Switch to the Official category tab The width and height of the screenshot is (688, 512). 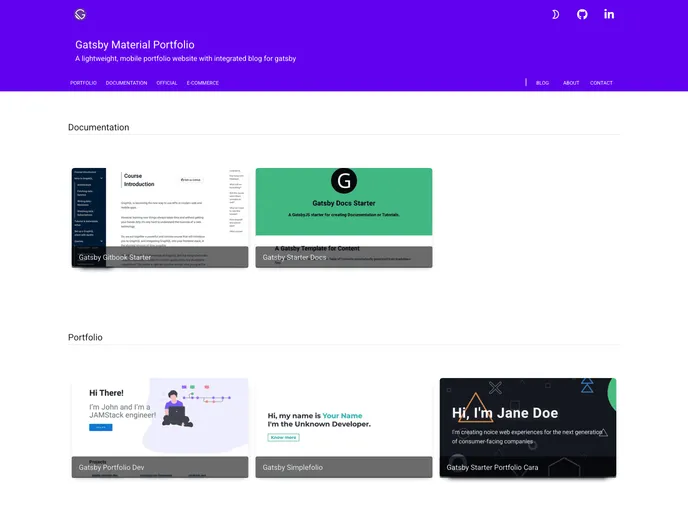point(167,83)
